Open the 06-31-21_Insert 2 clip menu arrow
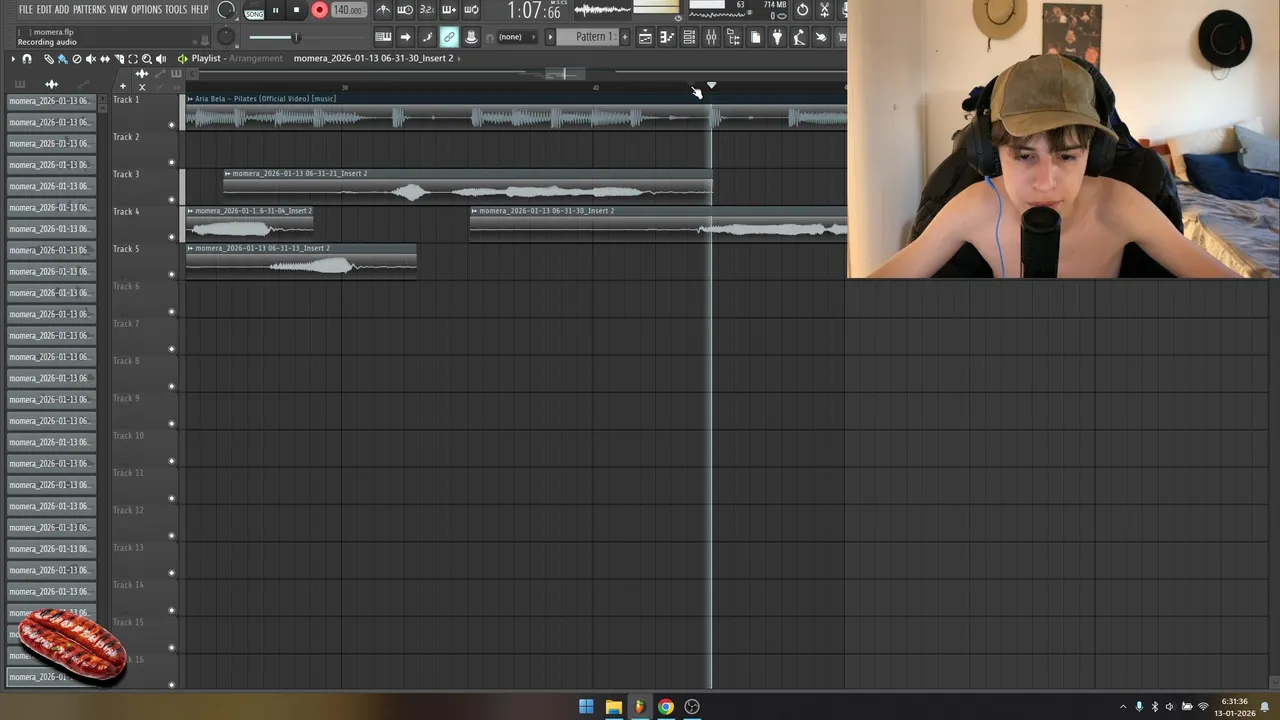 tap(228, 174)
